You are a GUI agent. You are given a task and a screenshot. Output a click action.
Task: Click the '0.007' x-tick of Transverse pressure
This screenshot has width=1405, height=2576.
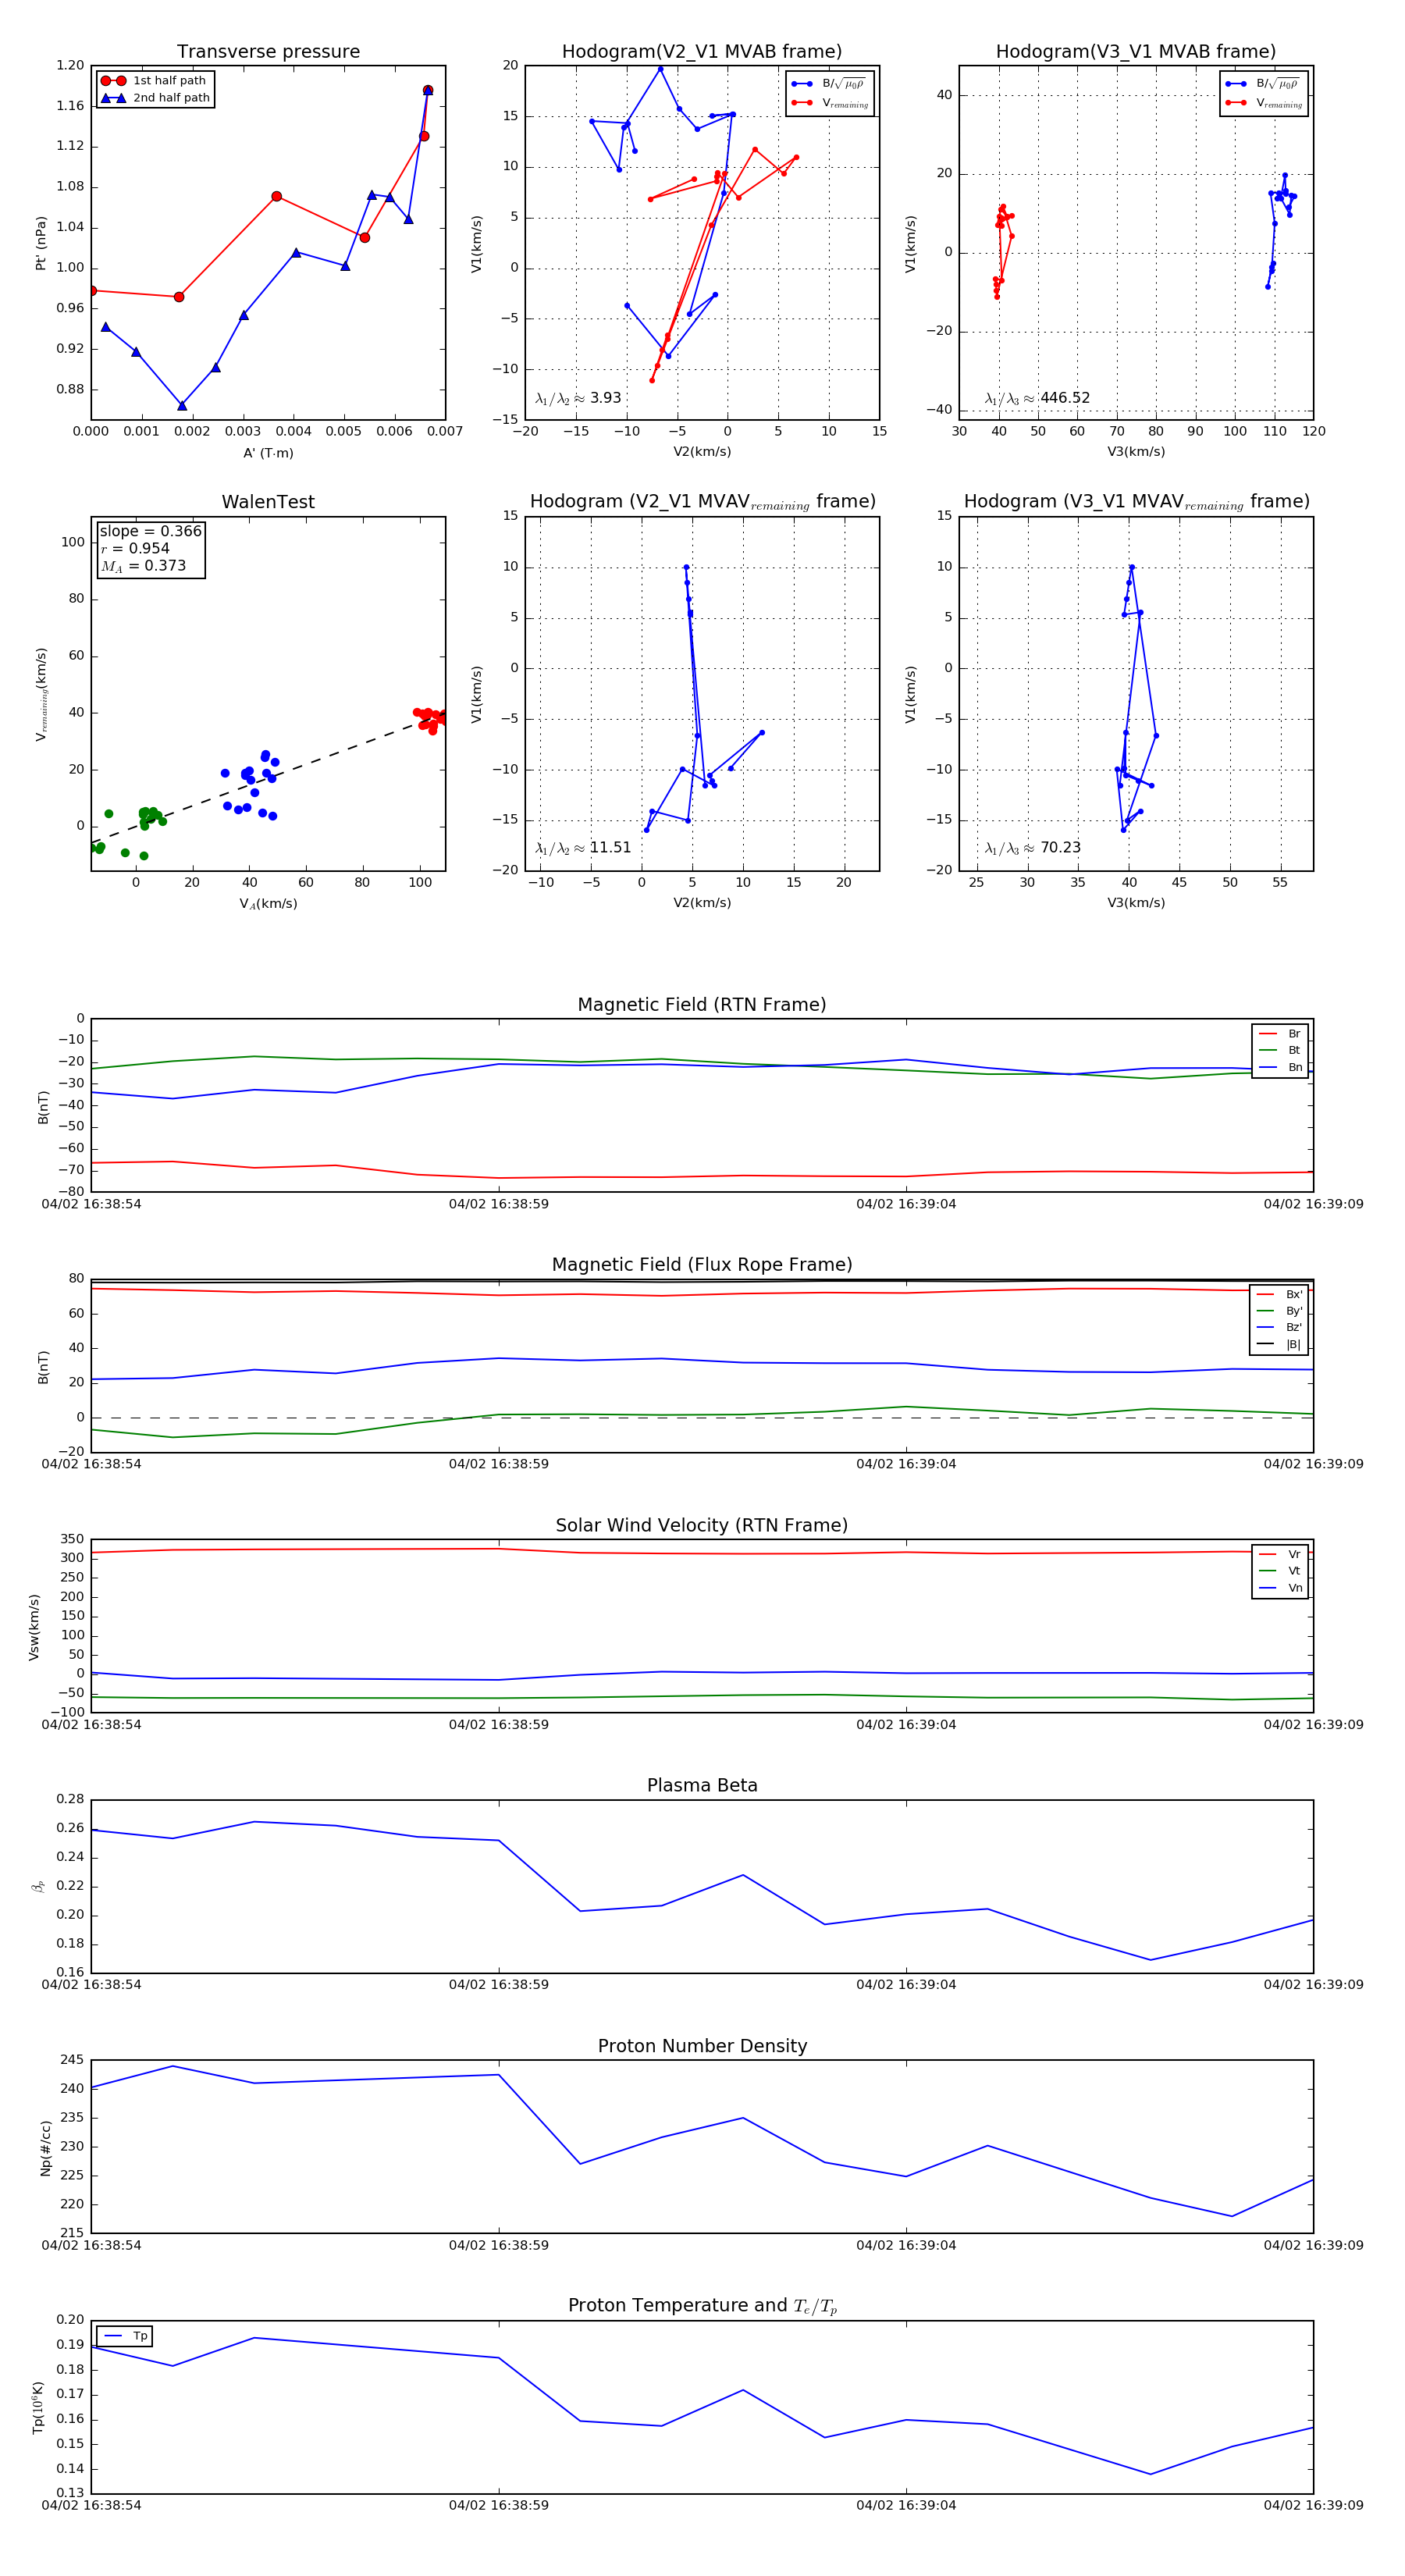(445, 432)
